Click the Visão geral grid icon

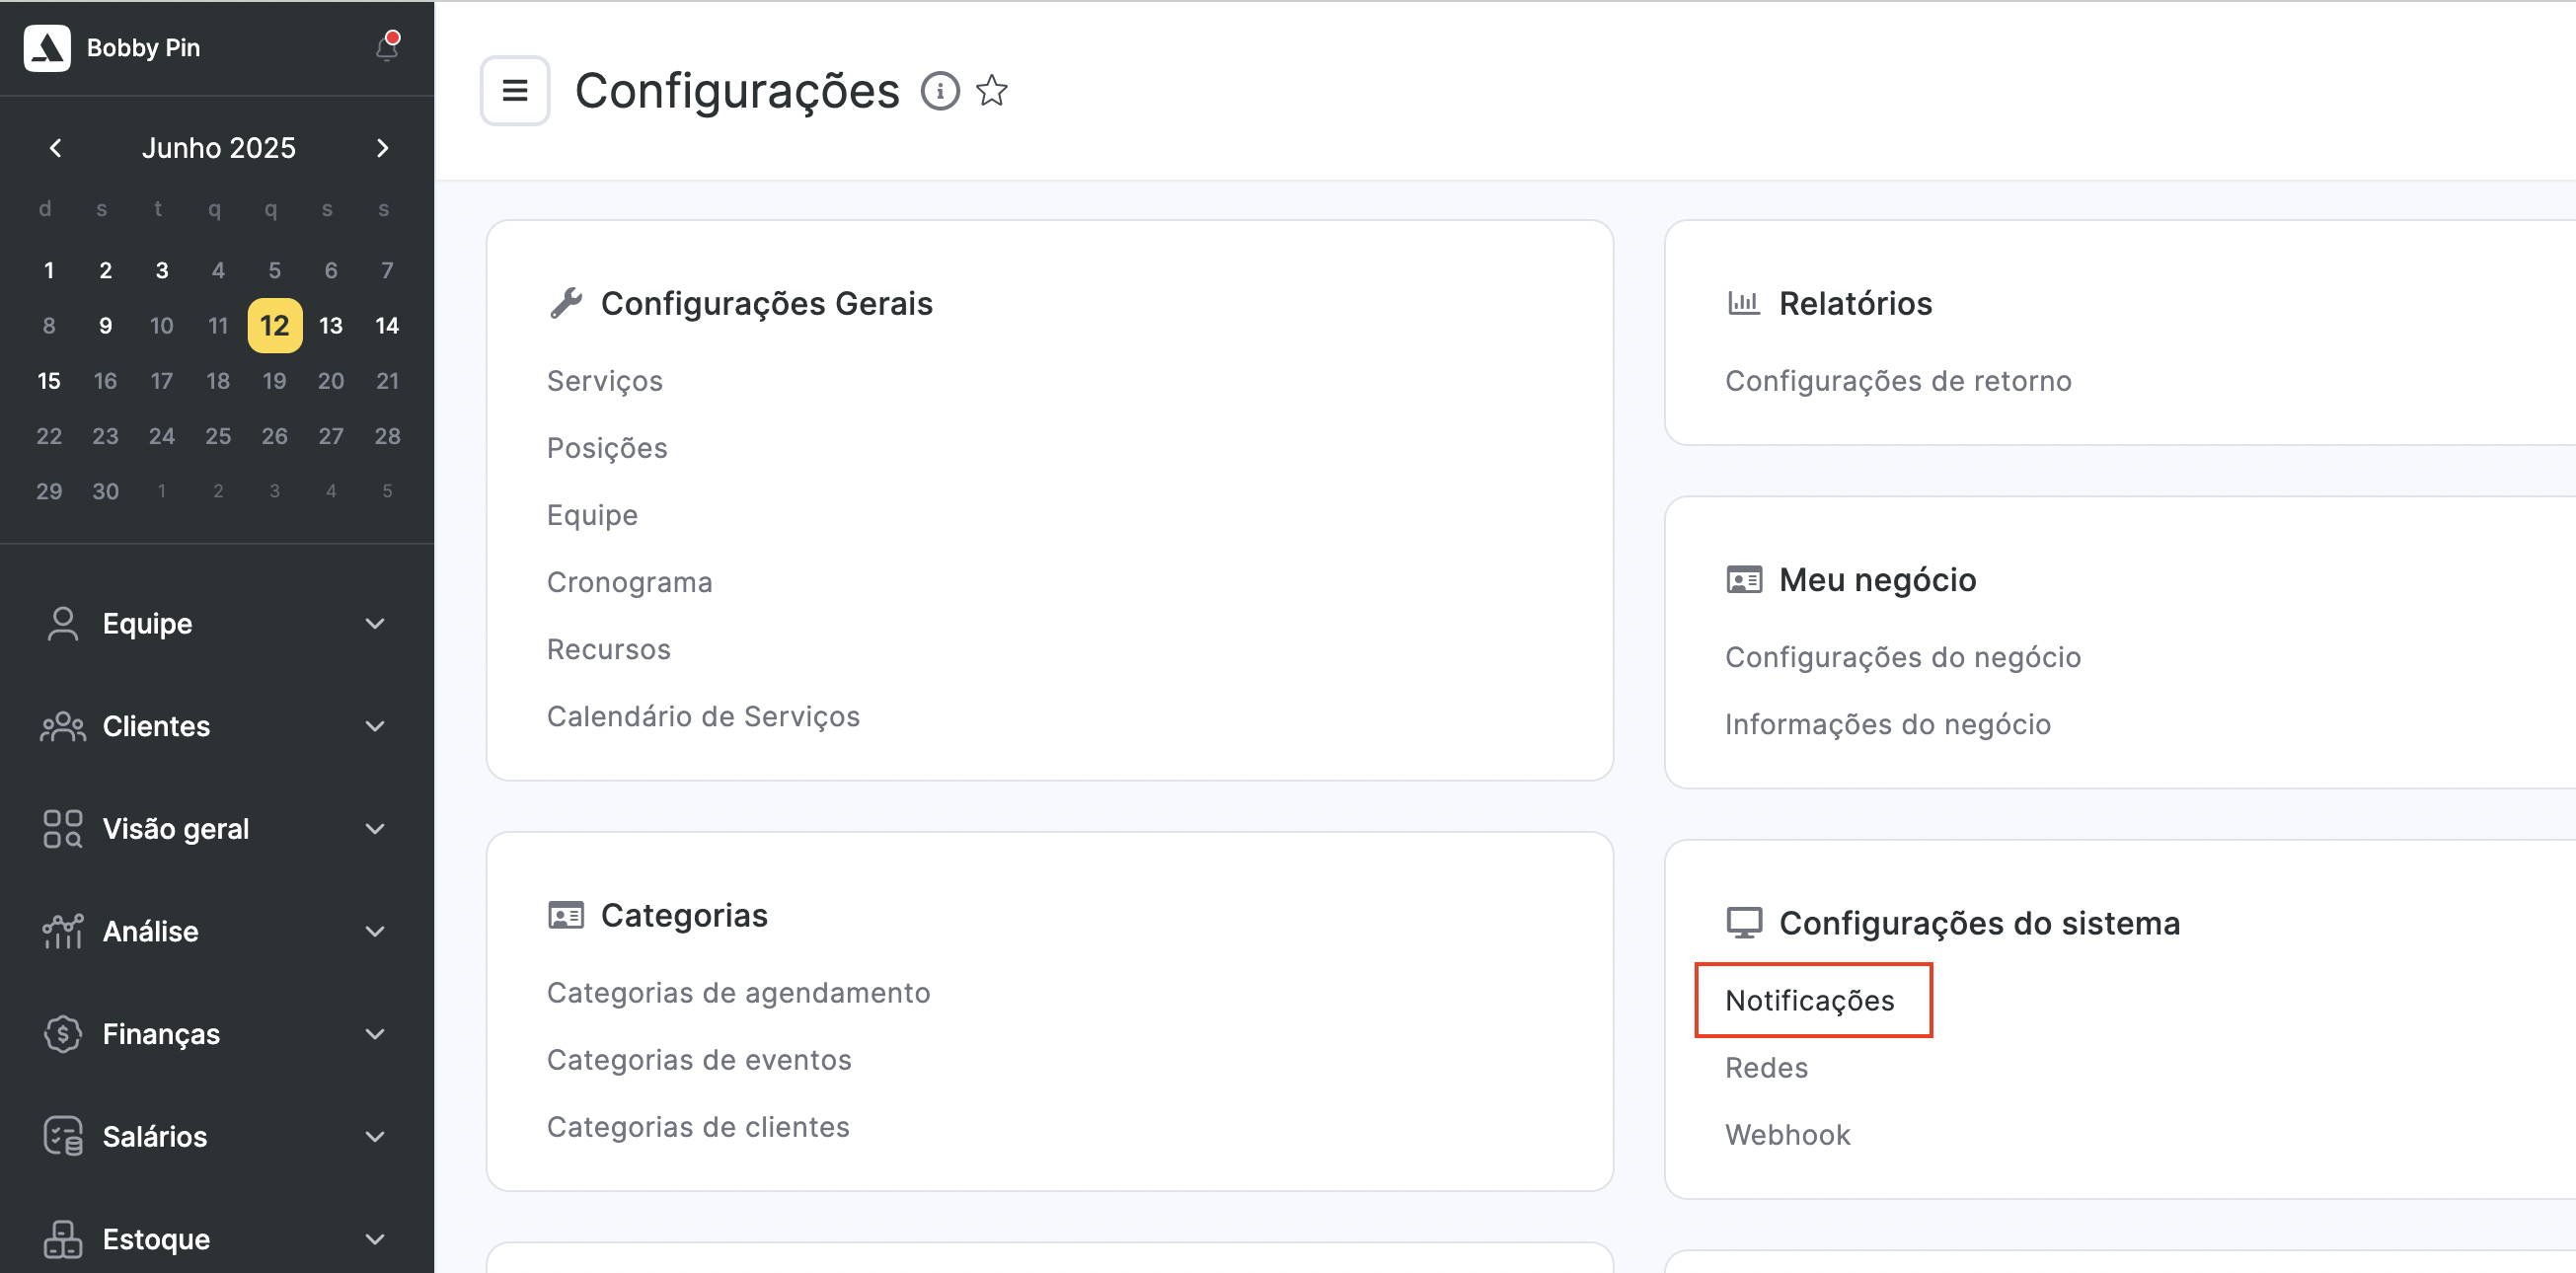[x=63, y=829]
